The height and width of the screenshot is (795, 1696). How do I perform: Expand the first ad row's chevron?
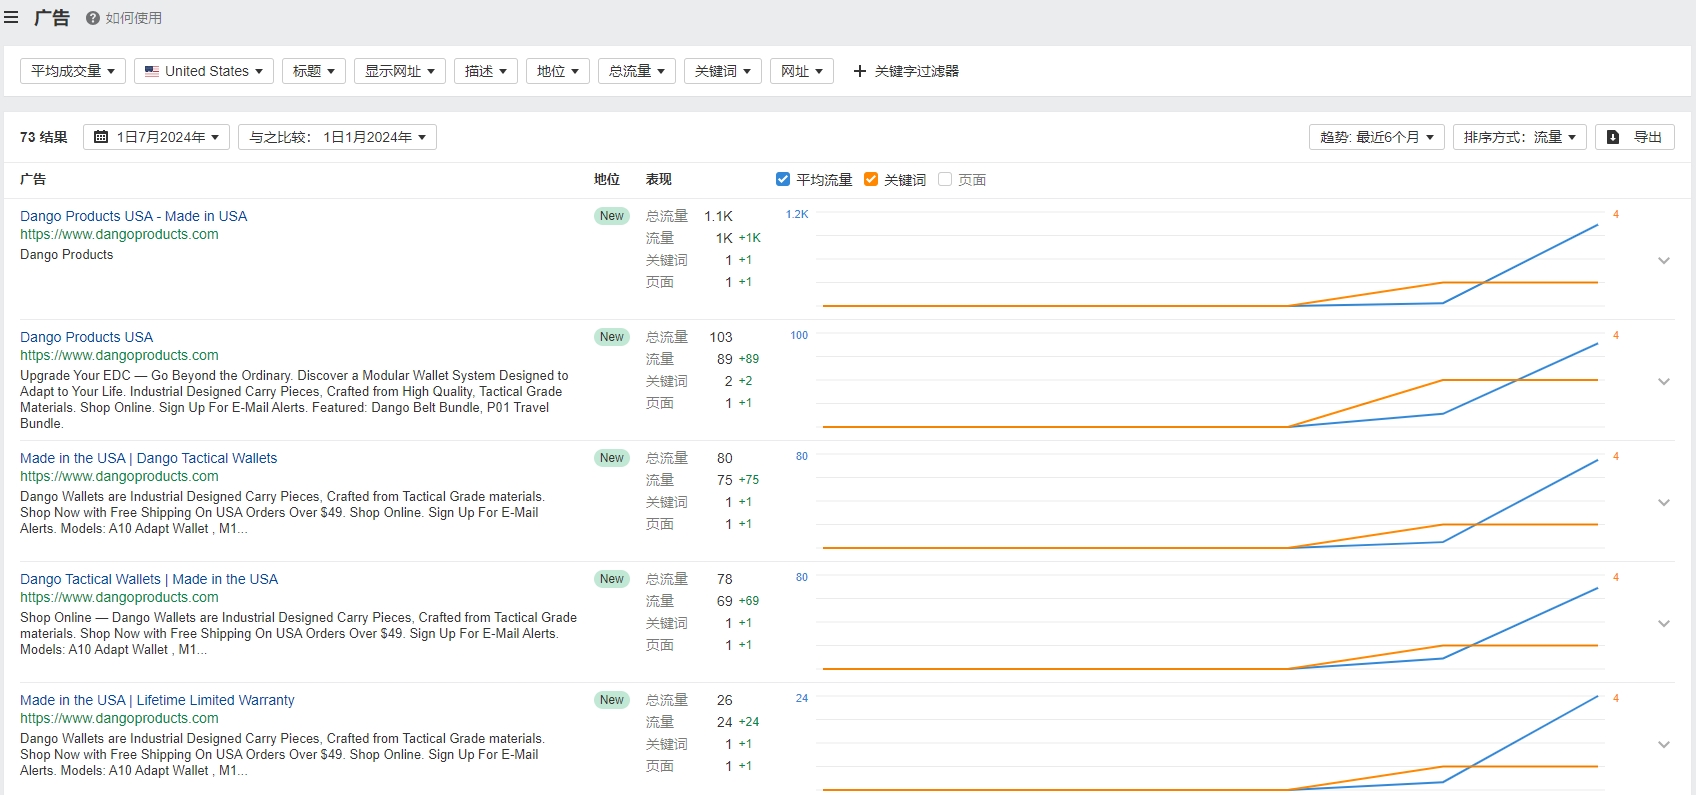1664,260
